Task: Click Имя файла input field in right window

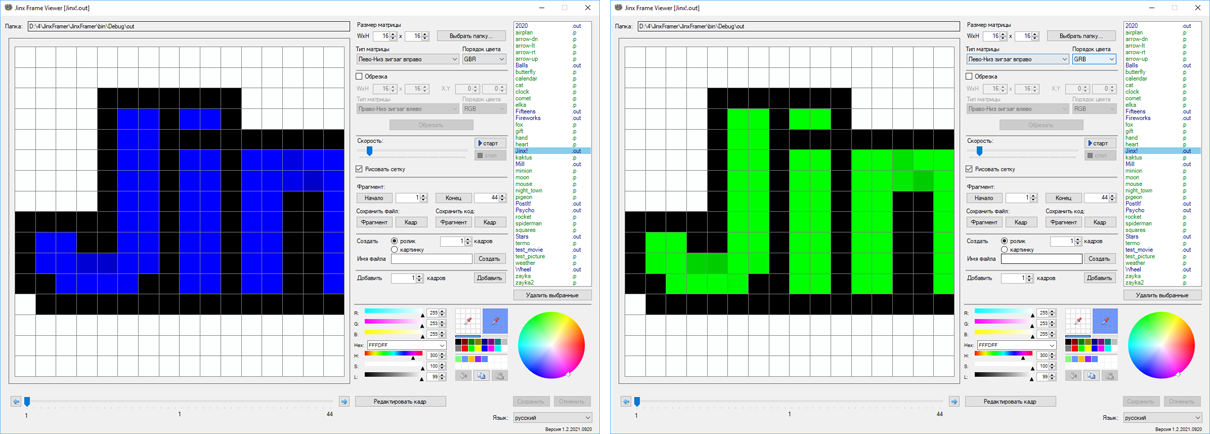Action: pyautogui.click(x=1040, y=259)
